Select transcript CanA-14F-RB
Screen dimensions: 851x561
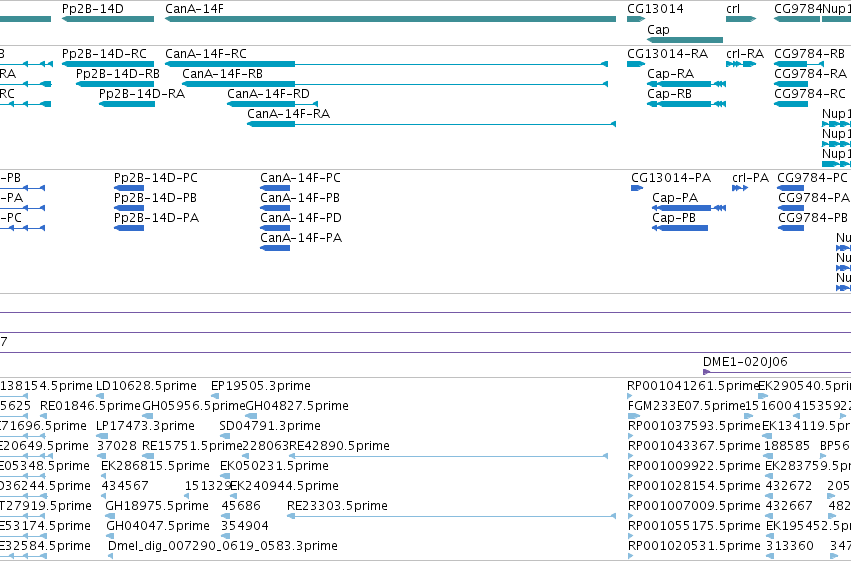pyautogui.click(x=395, y=84)
